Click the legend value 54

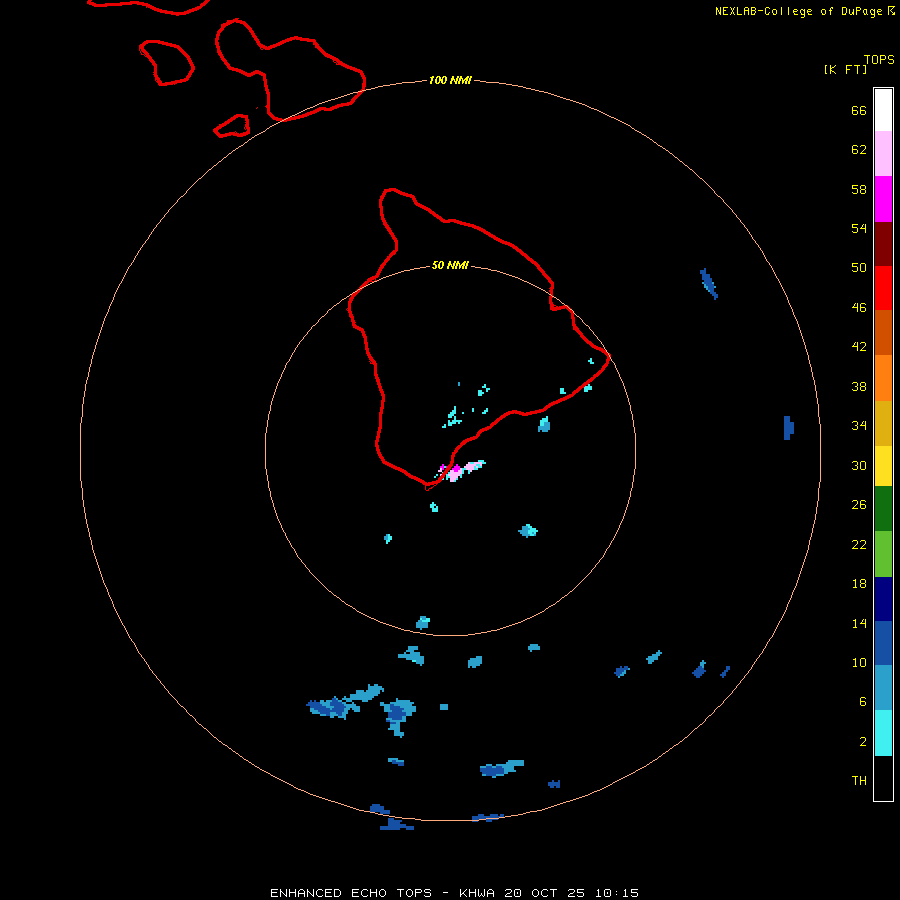click(859, 228)
